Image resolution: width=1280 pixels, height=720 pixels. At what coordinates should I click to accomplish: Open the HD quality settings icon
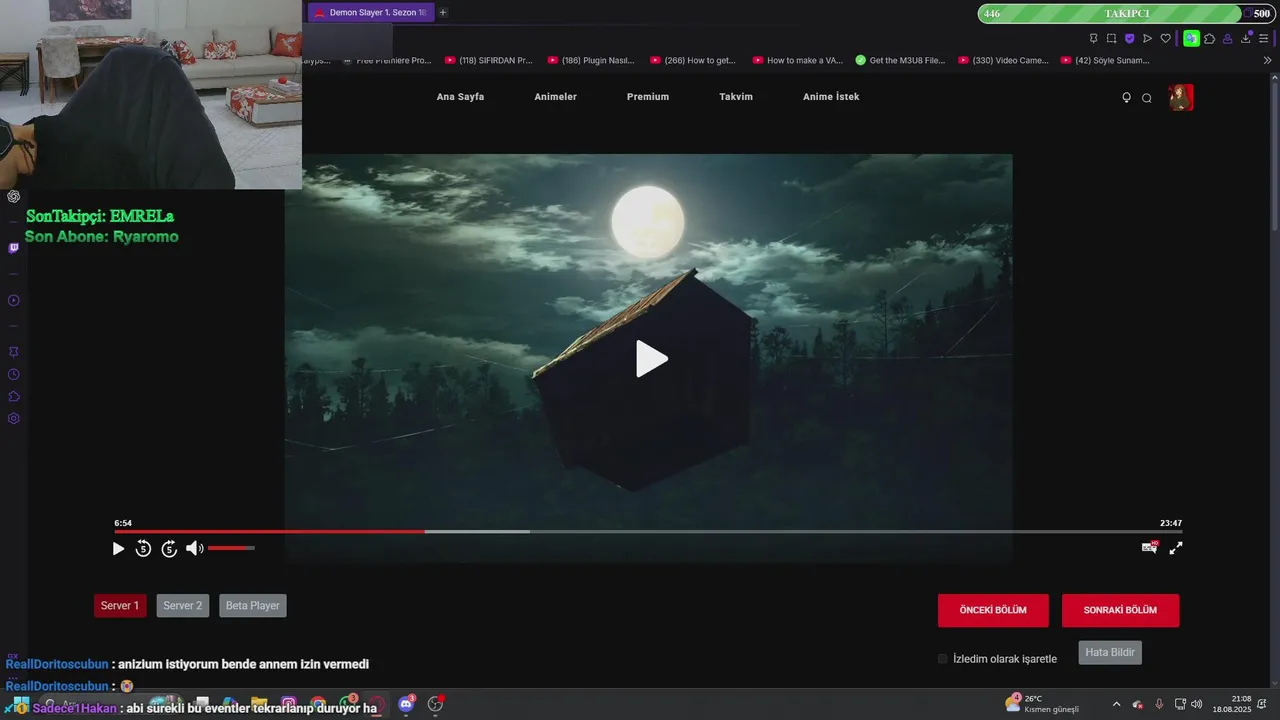(1150, 547)
